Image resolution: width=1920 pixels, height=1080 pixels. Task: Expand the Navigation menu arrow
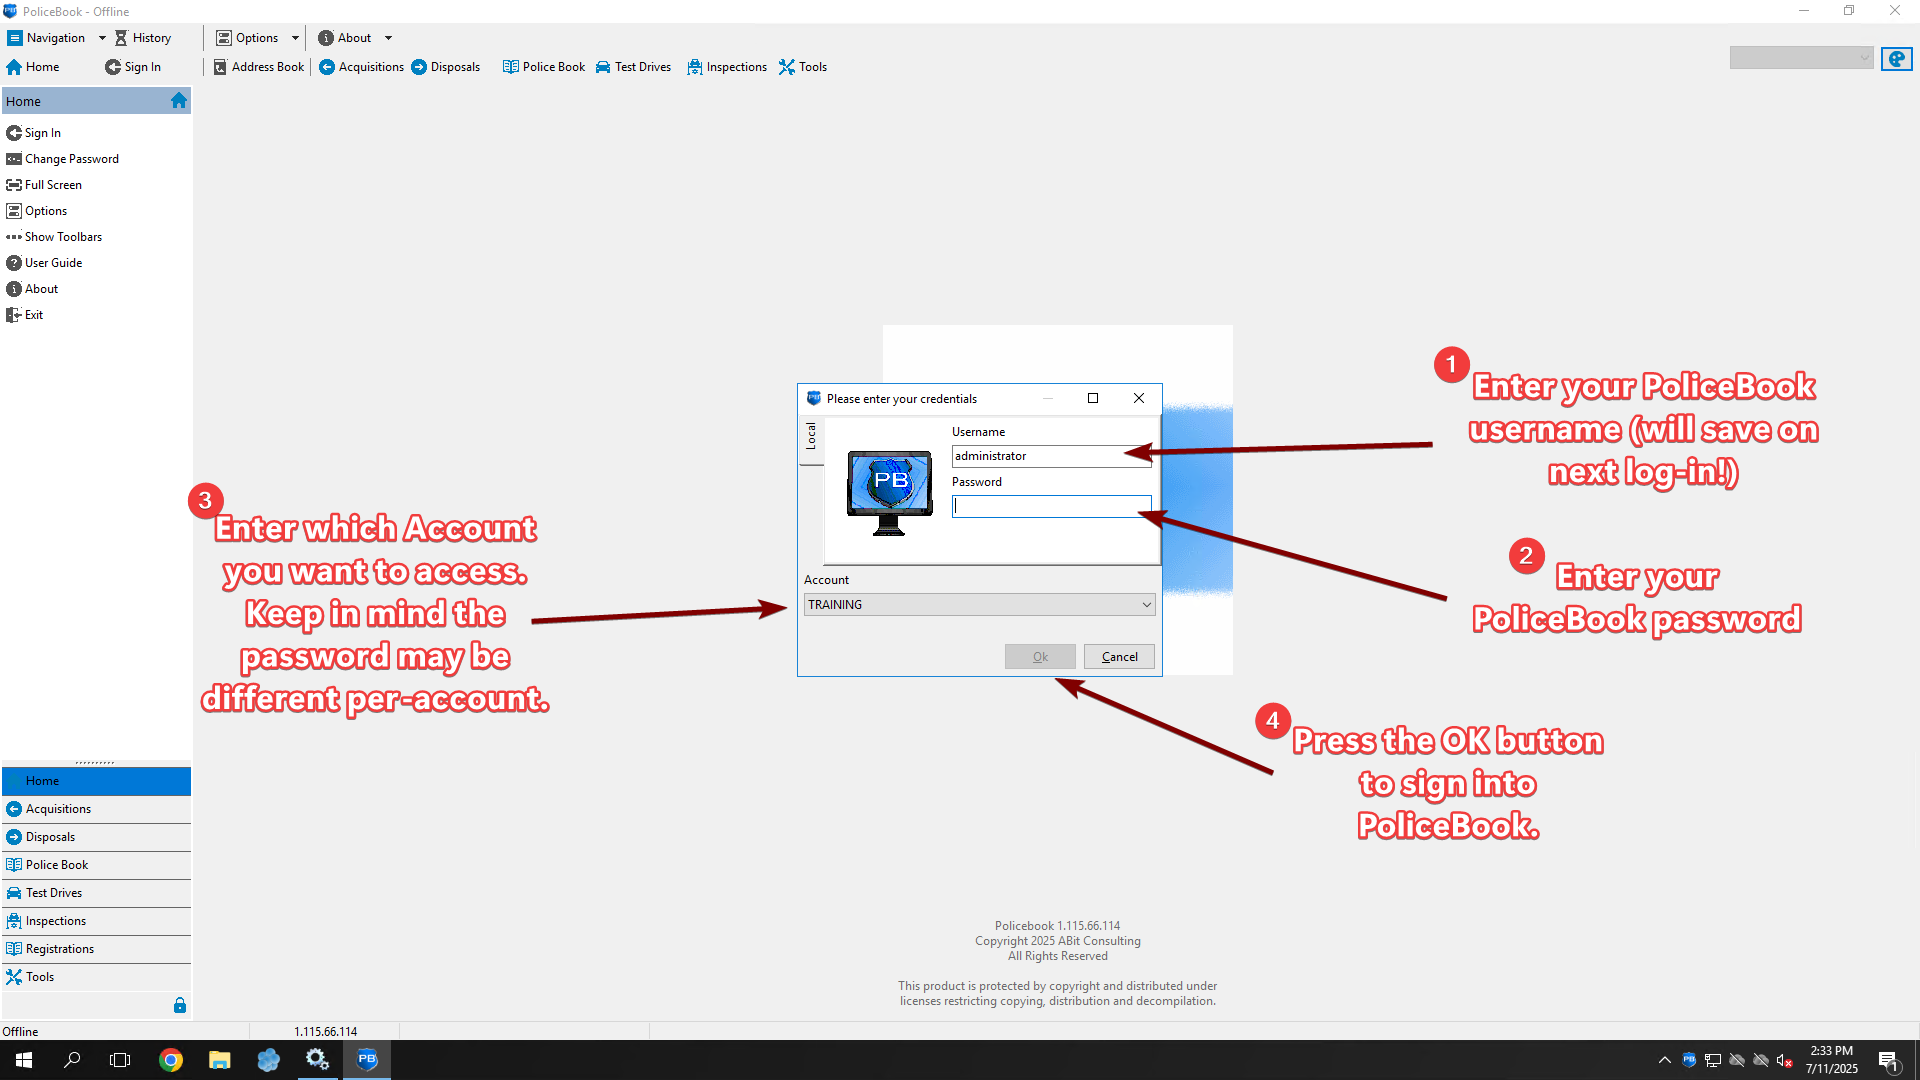click(x=102, y=38)
